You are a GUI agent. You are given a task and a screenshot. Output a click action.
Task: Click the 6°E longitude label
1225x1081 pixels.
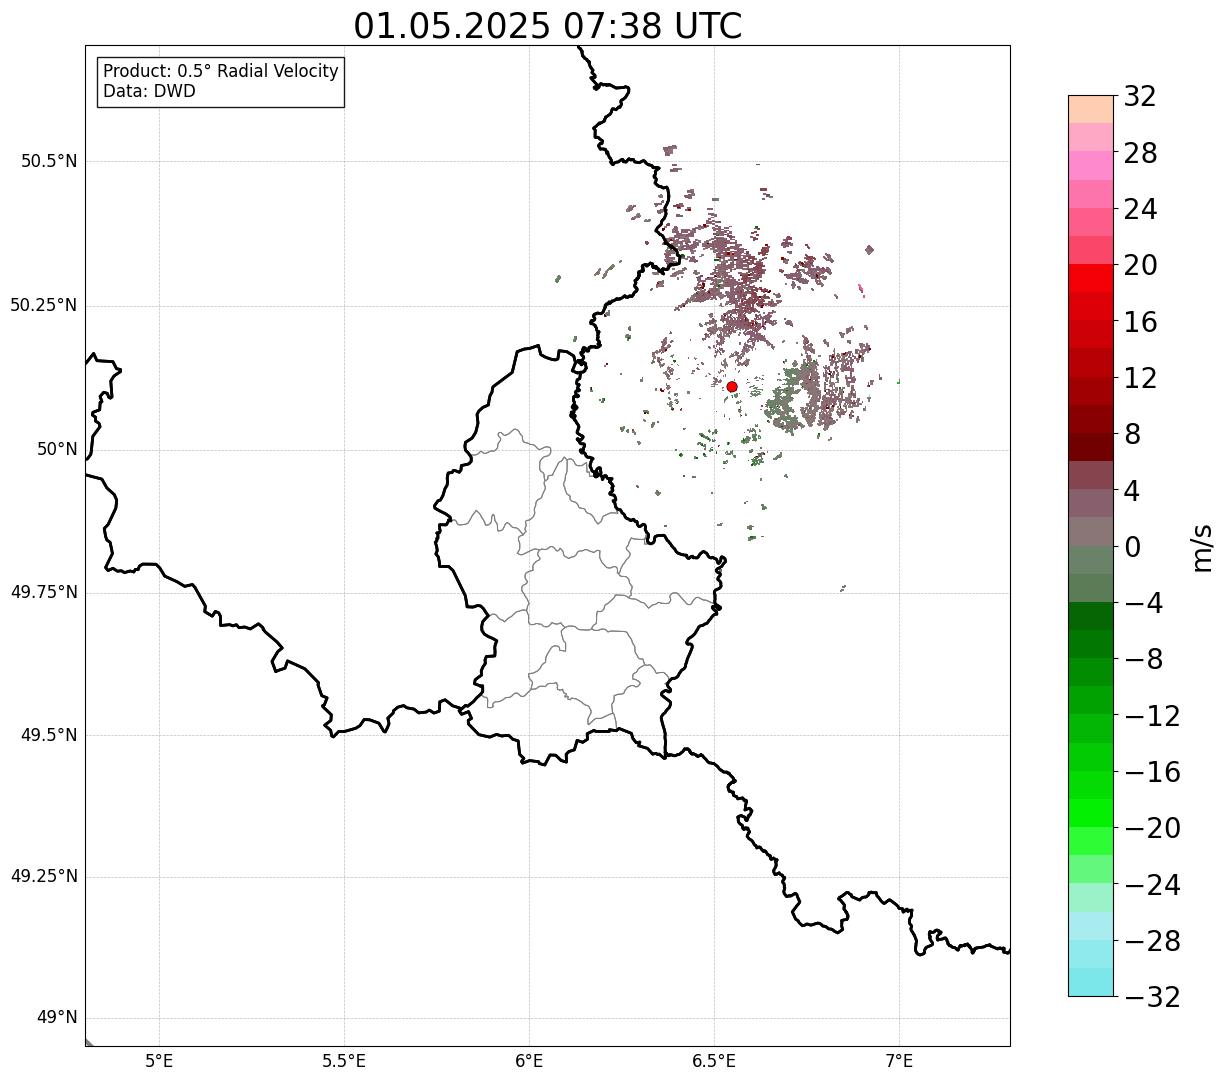point(529,1061)
